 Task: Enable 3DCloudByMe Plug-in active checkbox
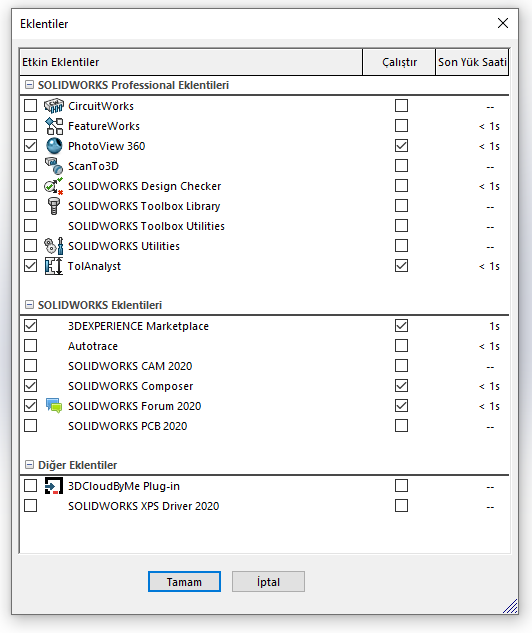click(31, 486)
